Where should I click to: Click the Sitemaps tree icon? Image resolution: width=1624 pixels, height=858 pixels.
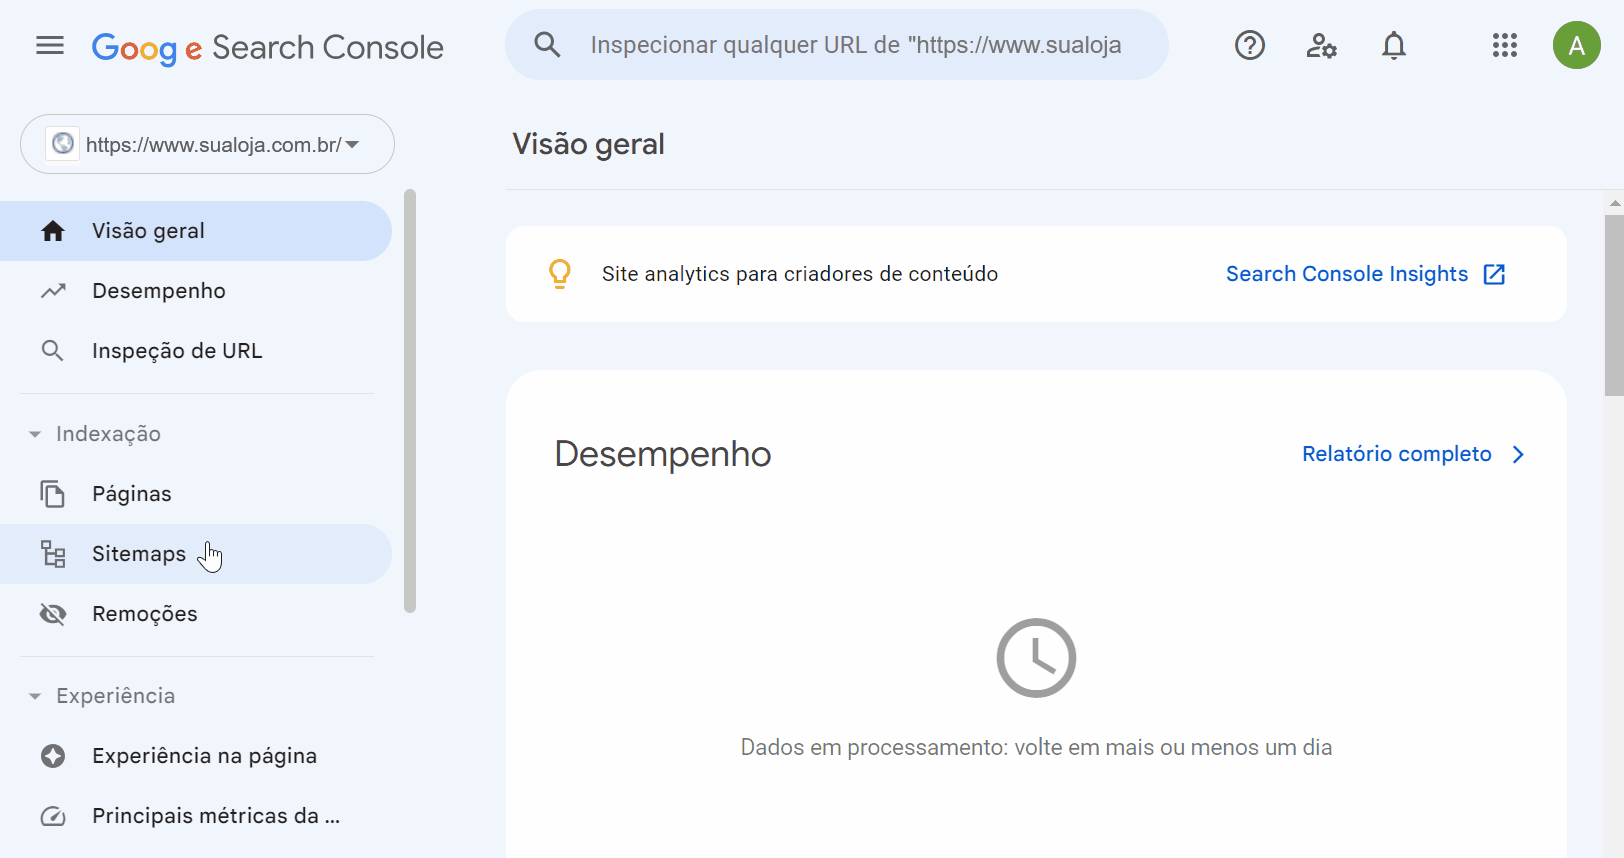pyautogui.click(x=53, y=554)
